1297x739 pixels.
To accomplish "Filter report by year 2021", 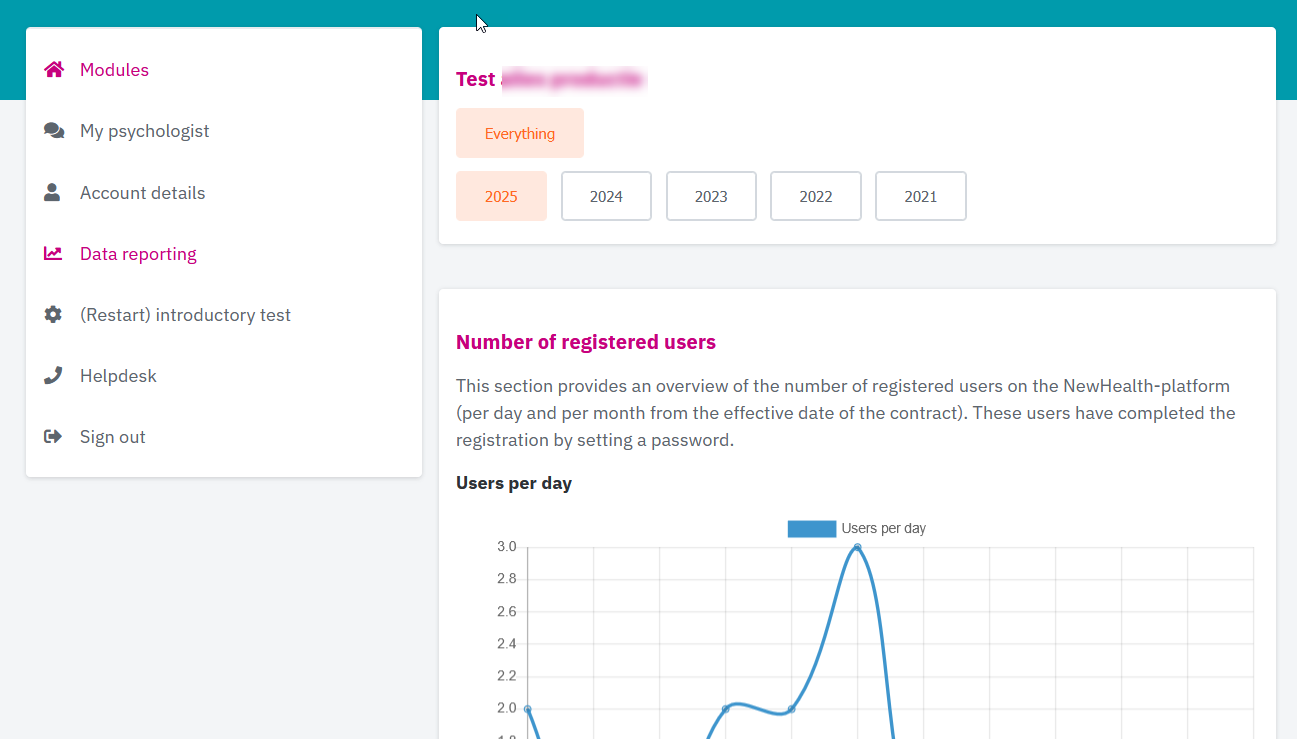I will click(921, 196).
